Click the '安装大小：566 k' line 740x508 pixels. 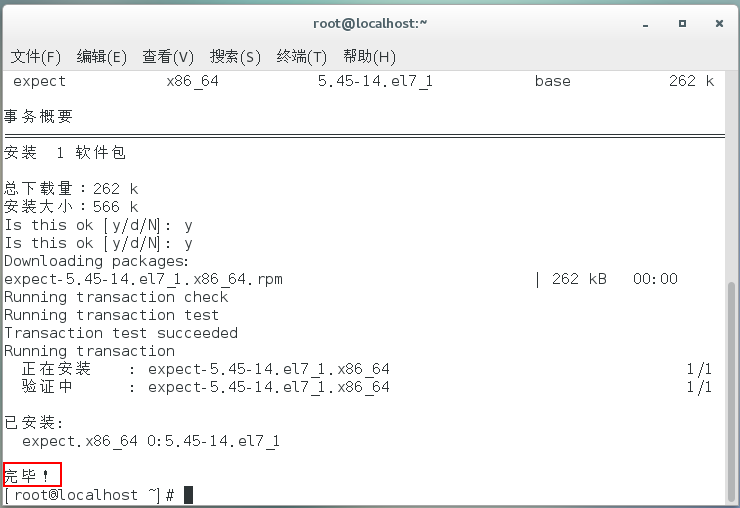click(71, 207)
